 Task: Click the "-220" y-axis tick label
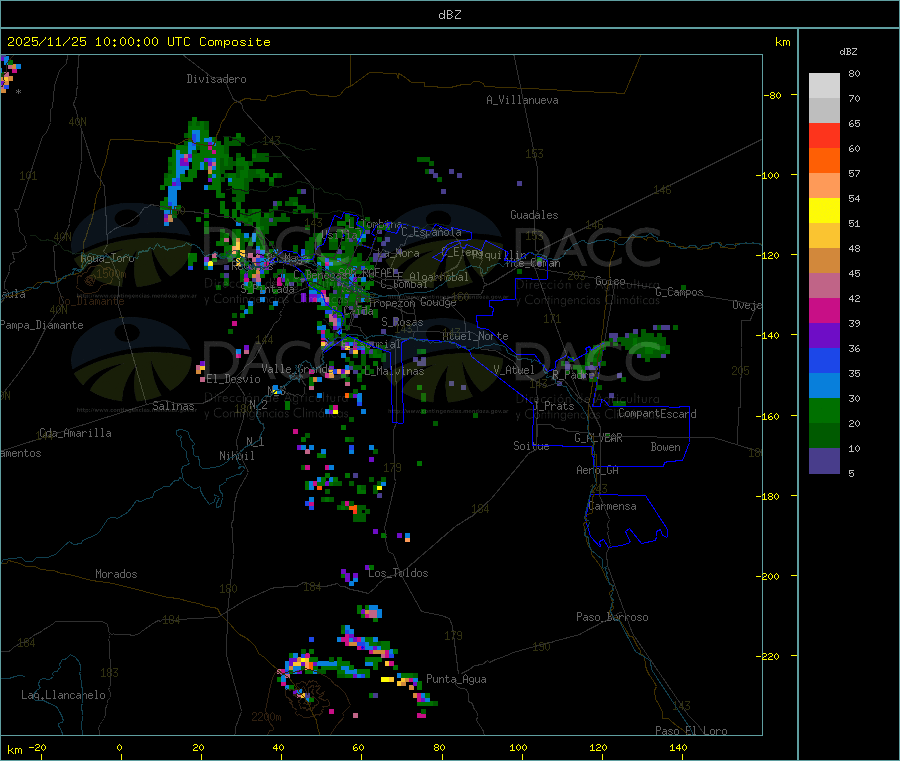[768, 657]
